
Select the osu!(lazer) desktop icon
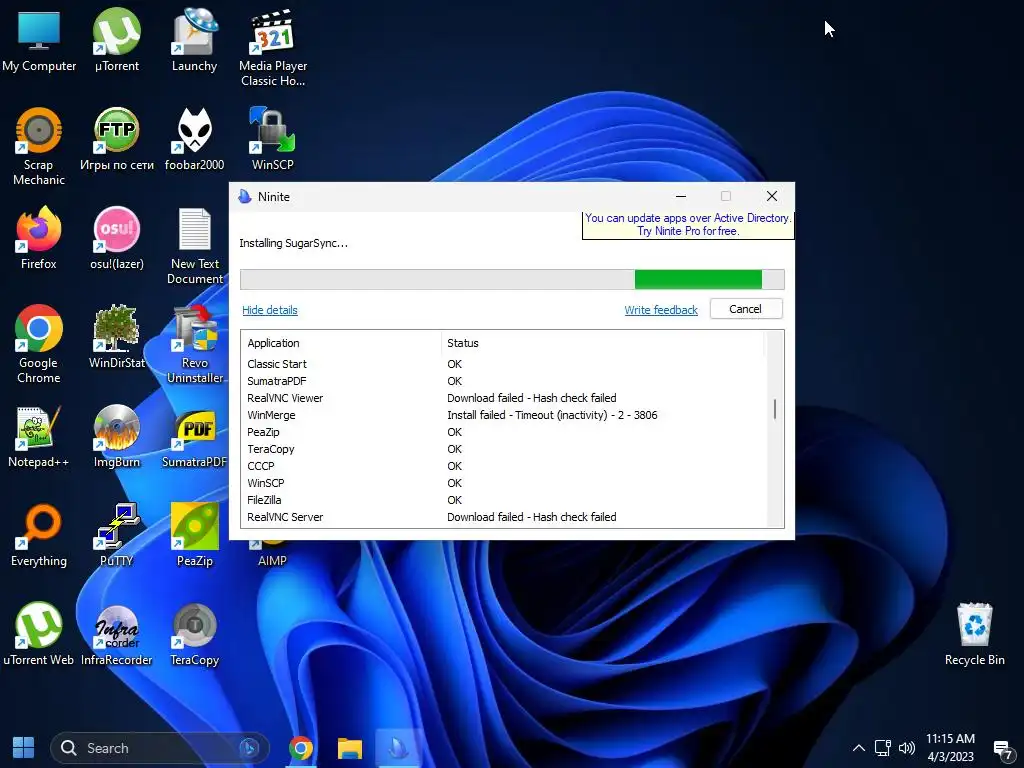tap(117, 238)
